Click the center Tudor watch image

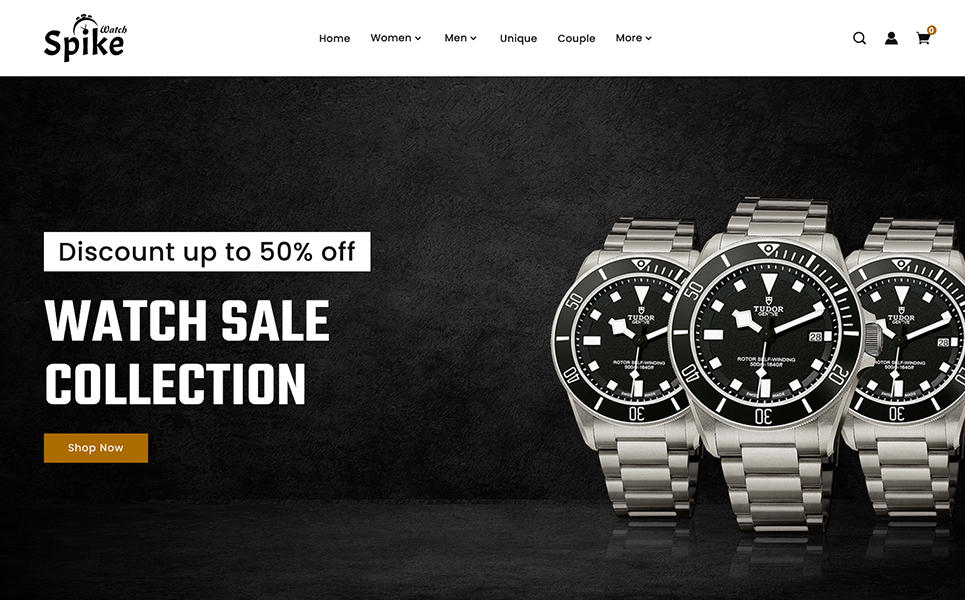point(768,364)
